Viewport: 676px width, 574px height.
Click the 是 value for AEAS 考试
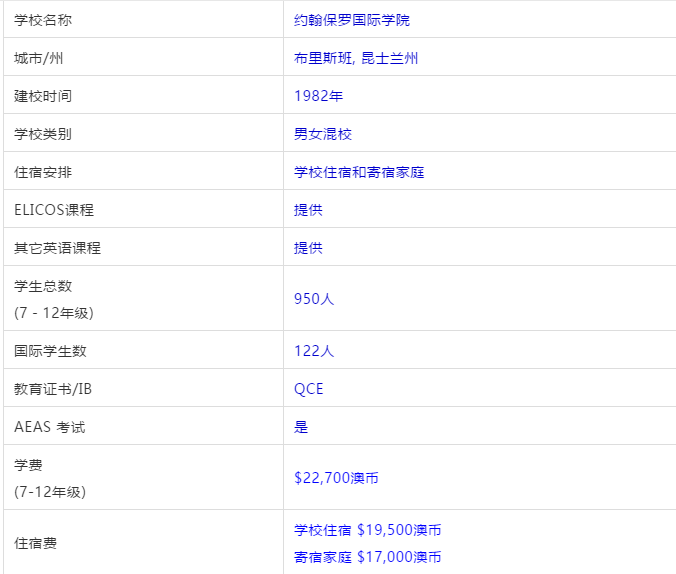point(301,427)
